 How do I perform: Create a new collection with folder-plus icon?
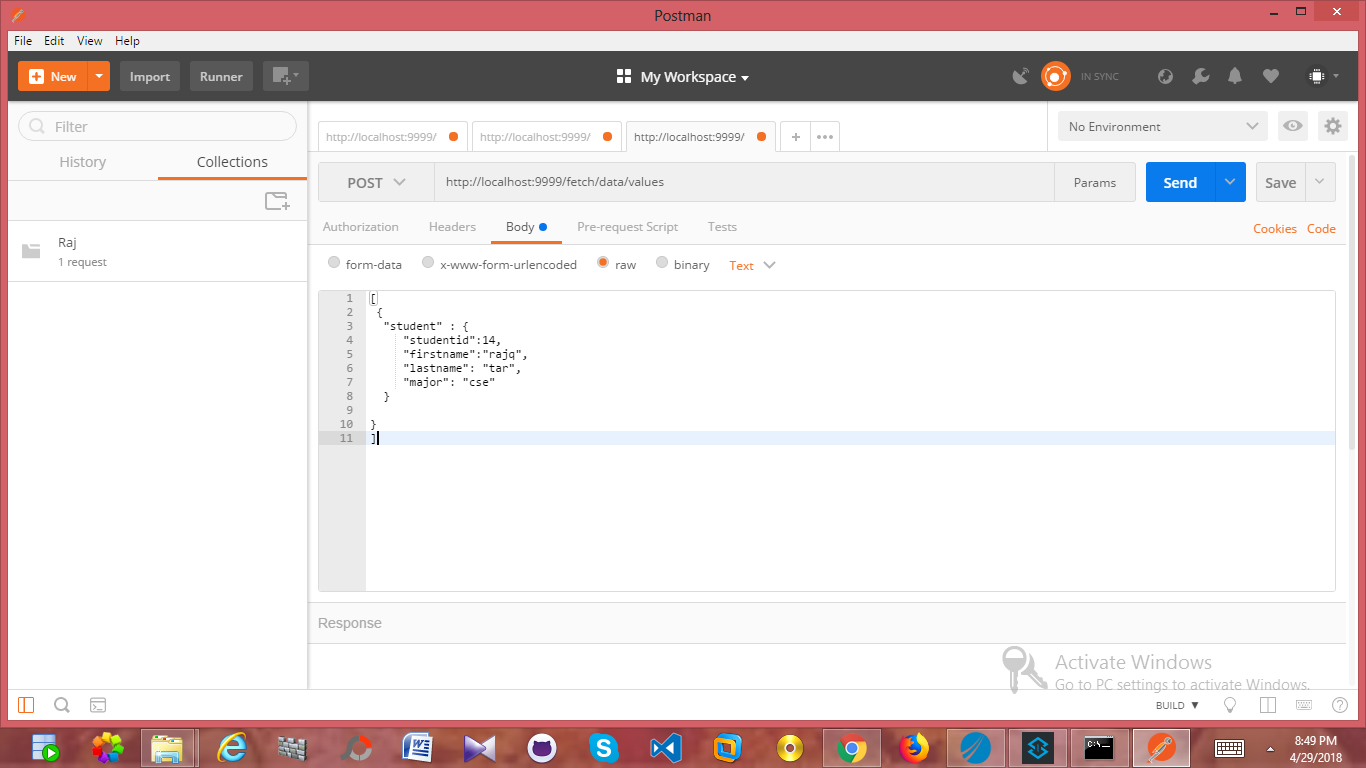pyautogui.click(x=277, y=201)
